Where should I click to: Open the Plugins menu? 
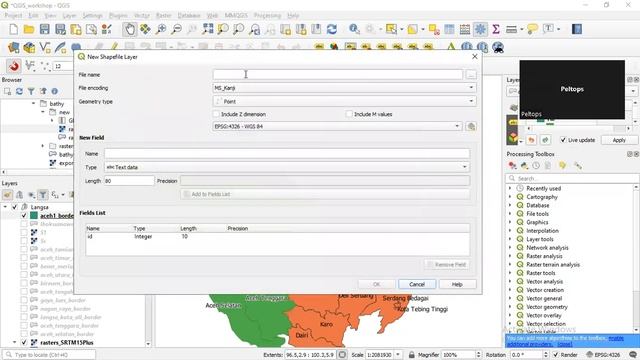pos(118,16)
